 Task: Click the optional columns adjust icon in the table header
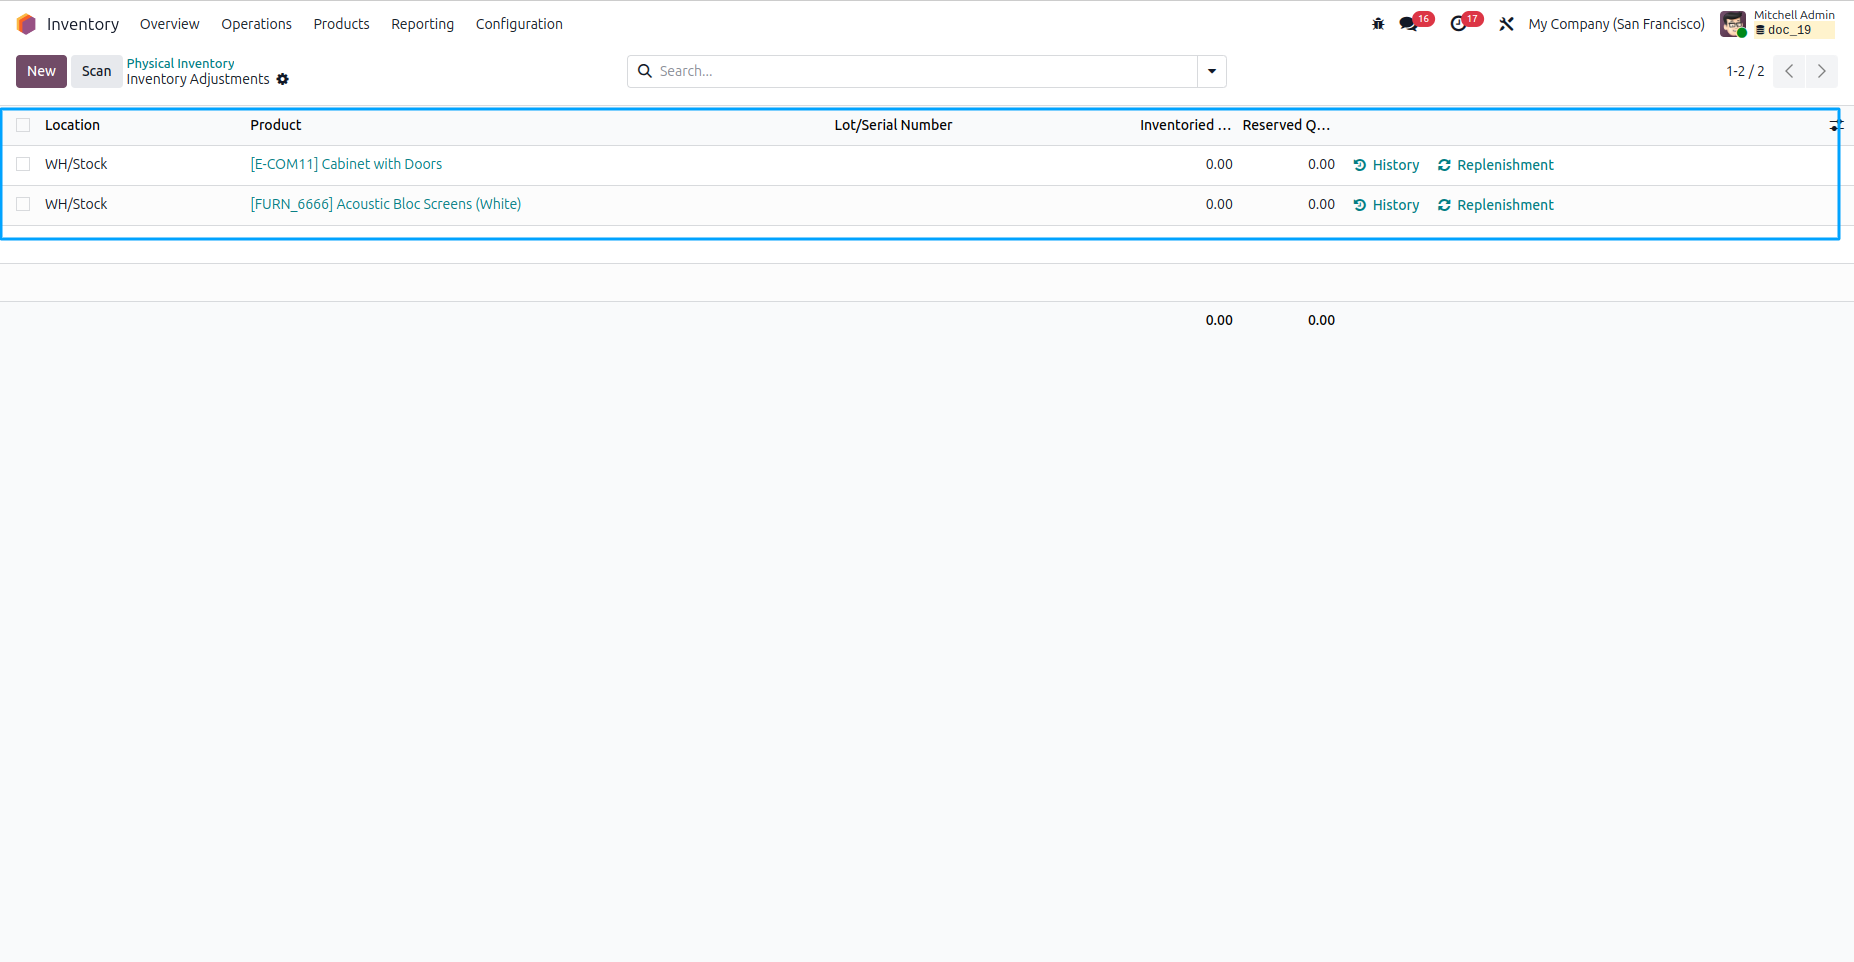coord(1836,125)
